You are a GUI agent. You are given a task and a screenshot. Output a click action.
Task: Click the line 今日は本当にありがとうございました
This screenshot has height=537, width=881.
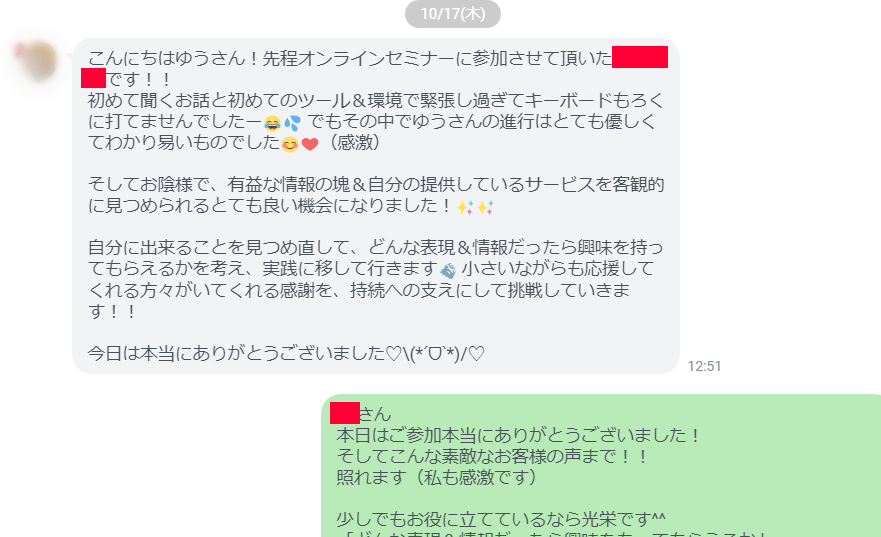(x=236, y=353)
